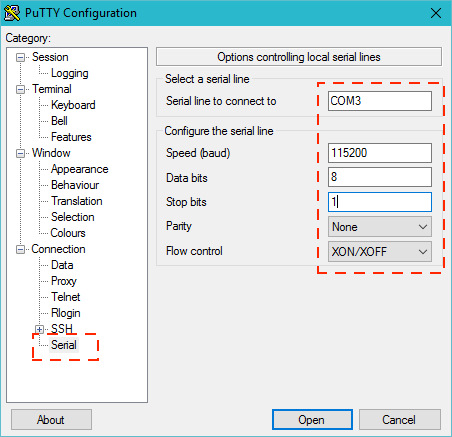Open the Selection category
Image resolution: width=452 pixels, height=437 pixels.
pyautogui.click(x=73, y=217)
